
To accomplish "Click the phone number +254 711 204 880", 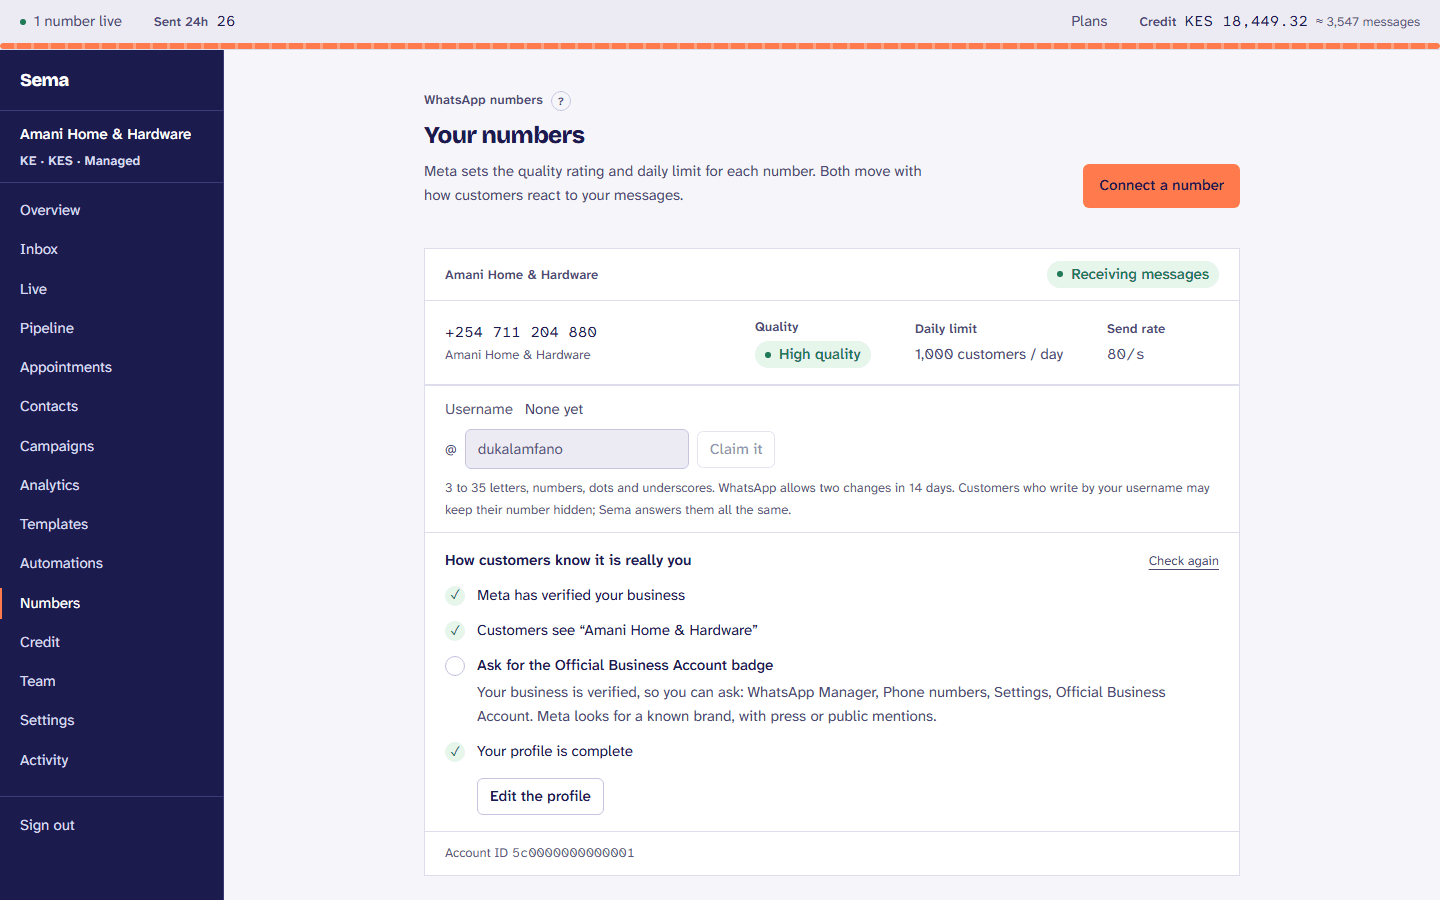I will [520, 332].
